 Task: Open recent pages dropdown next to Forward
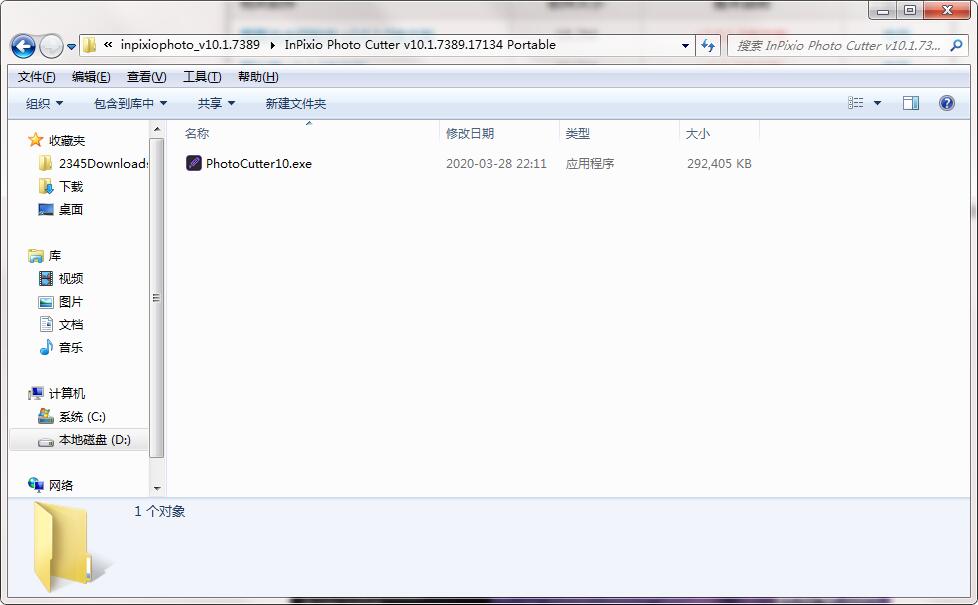point(71,46)
